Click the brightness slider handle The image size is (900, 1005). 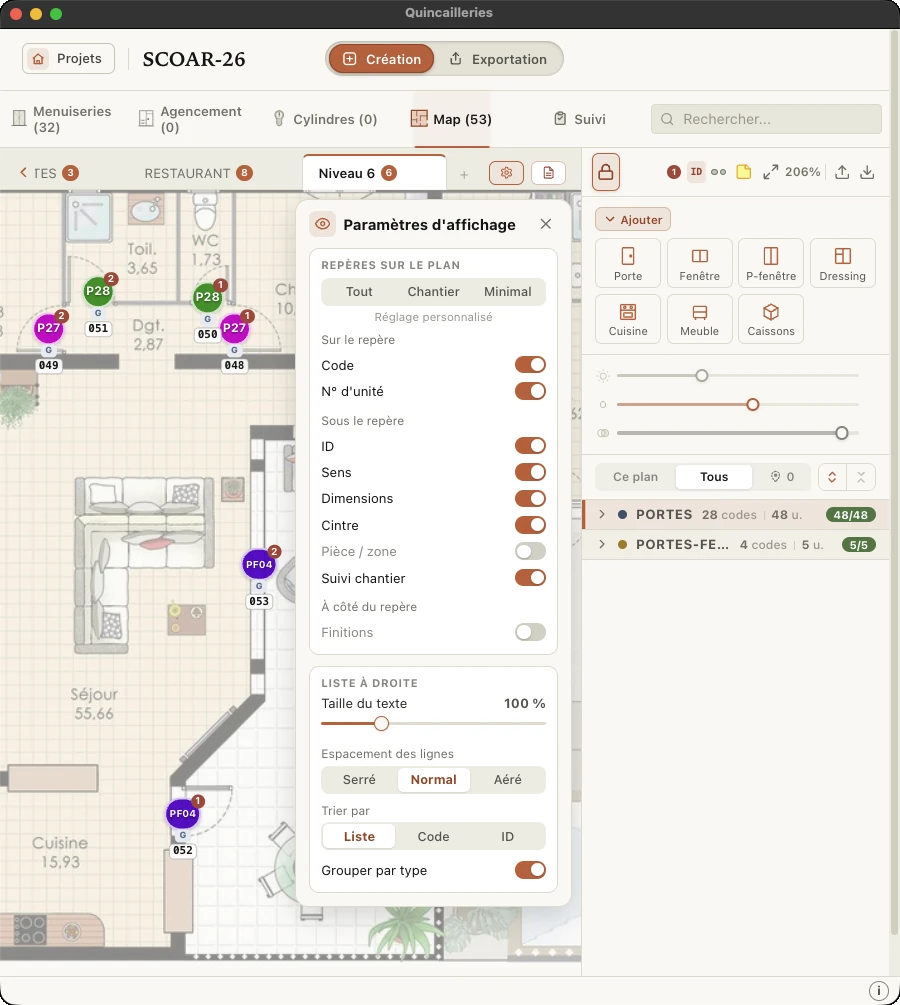[x=702, y=376]
